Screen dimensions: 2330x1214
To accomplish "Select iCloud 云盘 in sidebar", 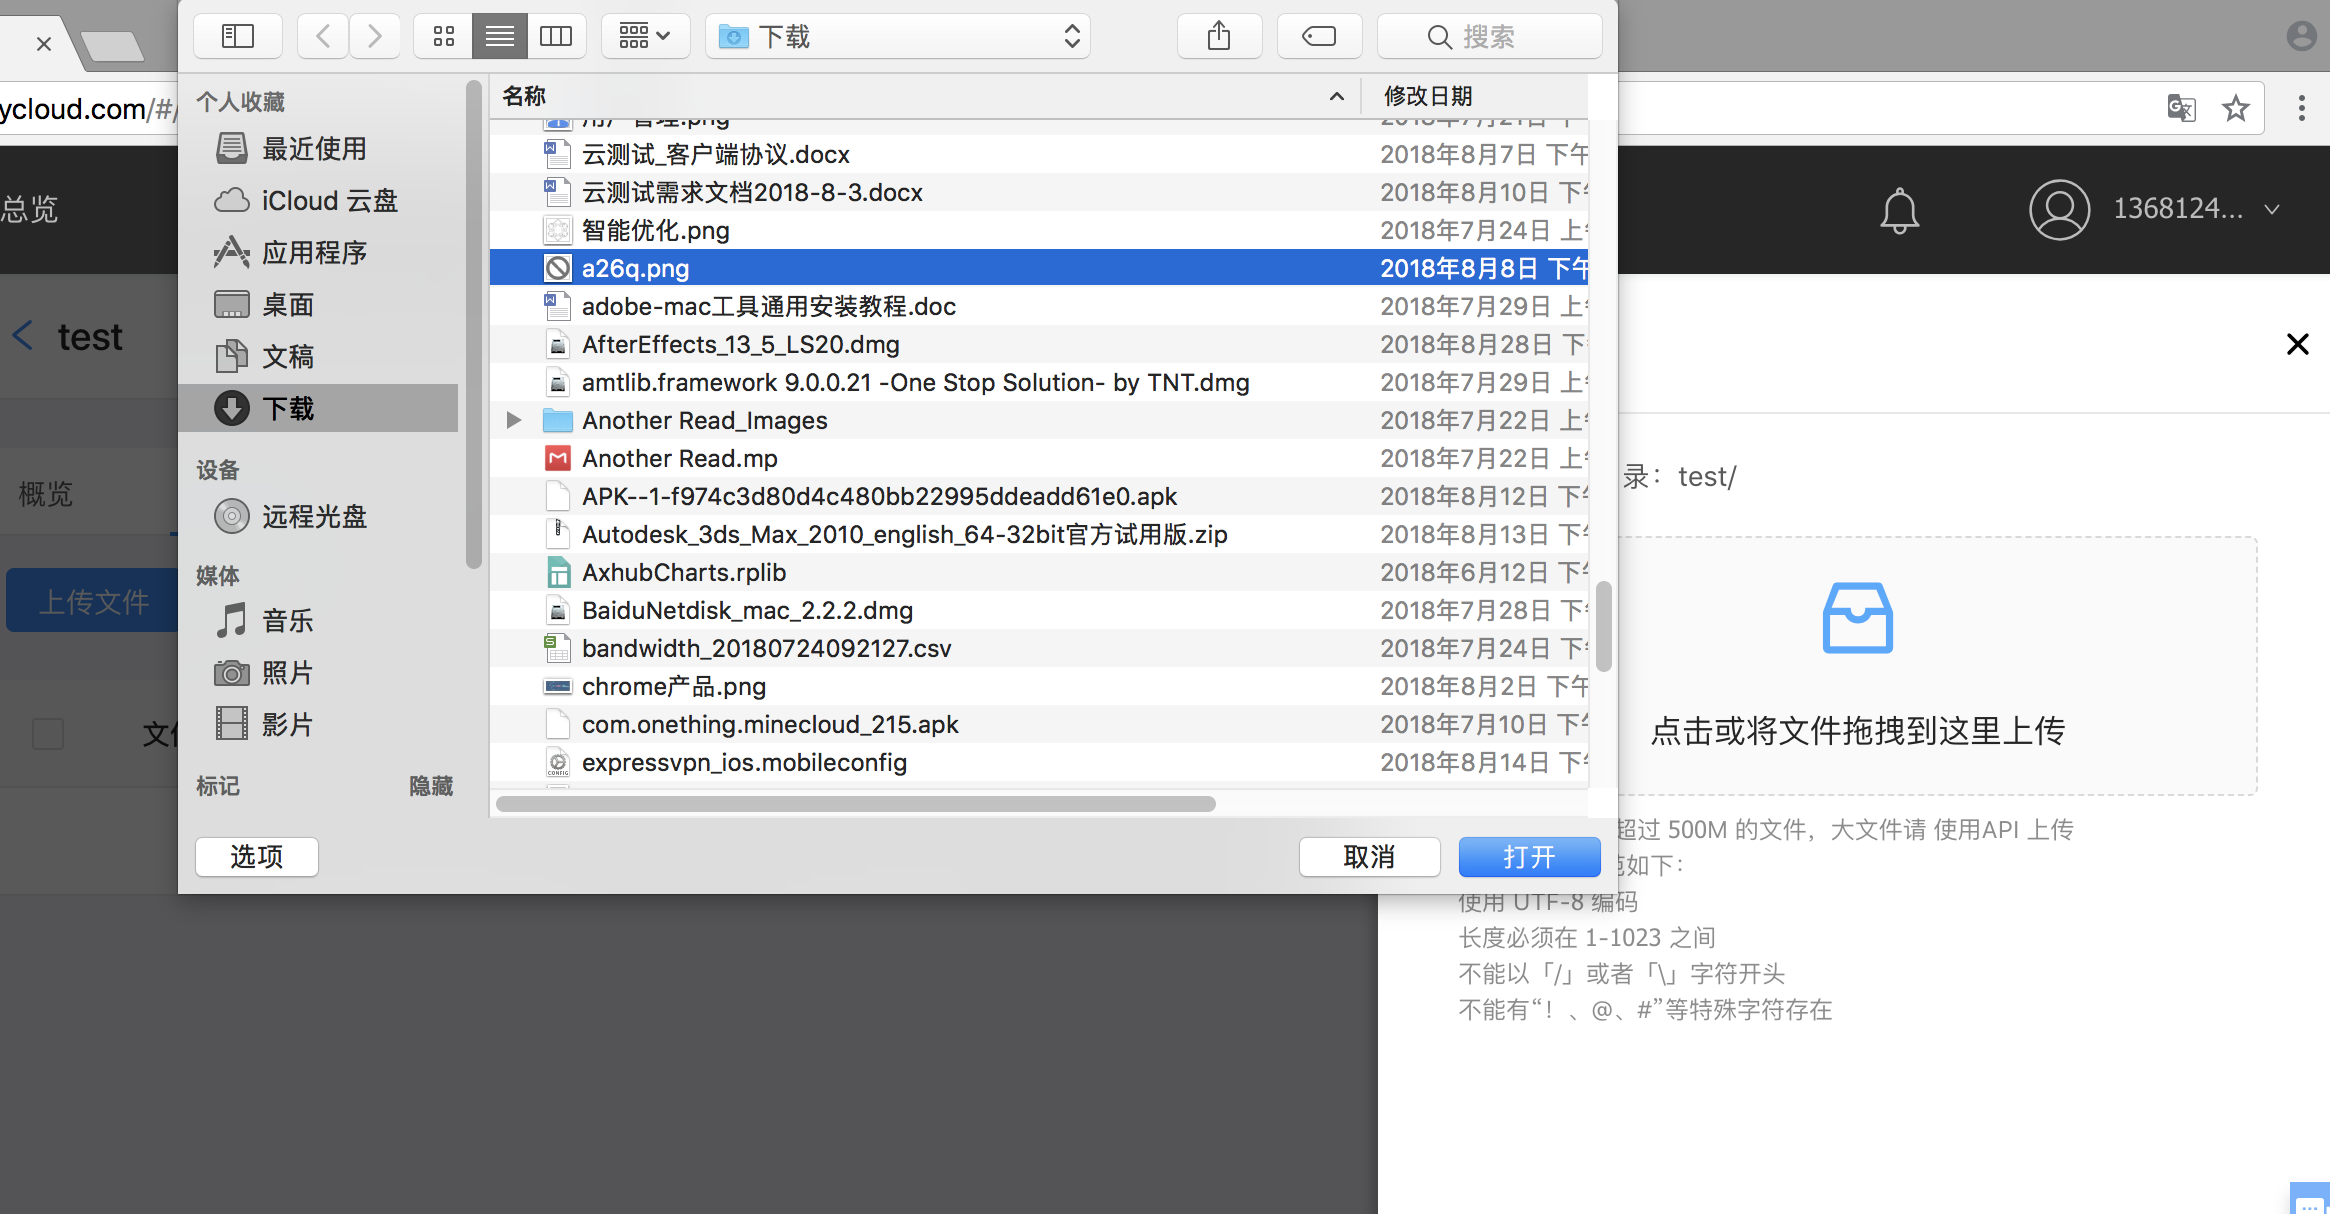I will [329, 201].
